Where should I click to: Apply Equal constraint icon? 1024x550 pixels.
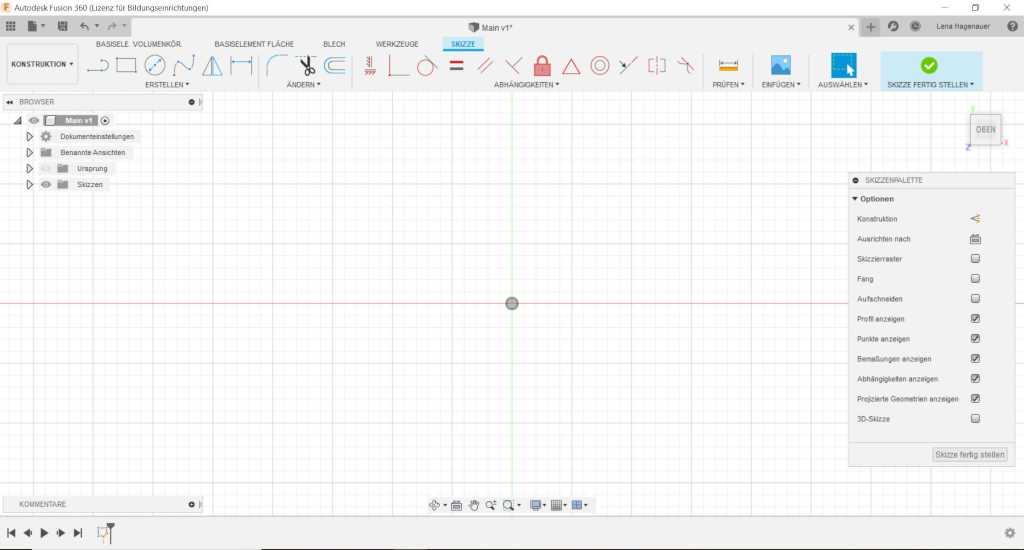click(x=456, y=65)
